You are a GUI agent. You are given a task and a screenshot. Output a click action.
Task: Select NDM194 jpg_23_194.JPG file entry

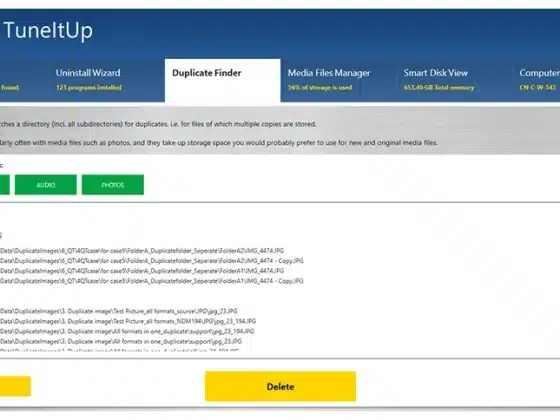tap(128, 321)
